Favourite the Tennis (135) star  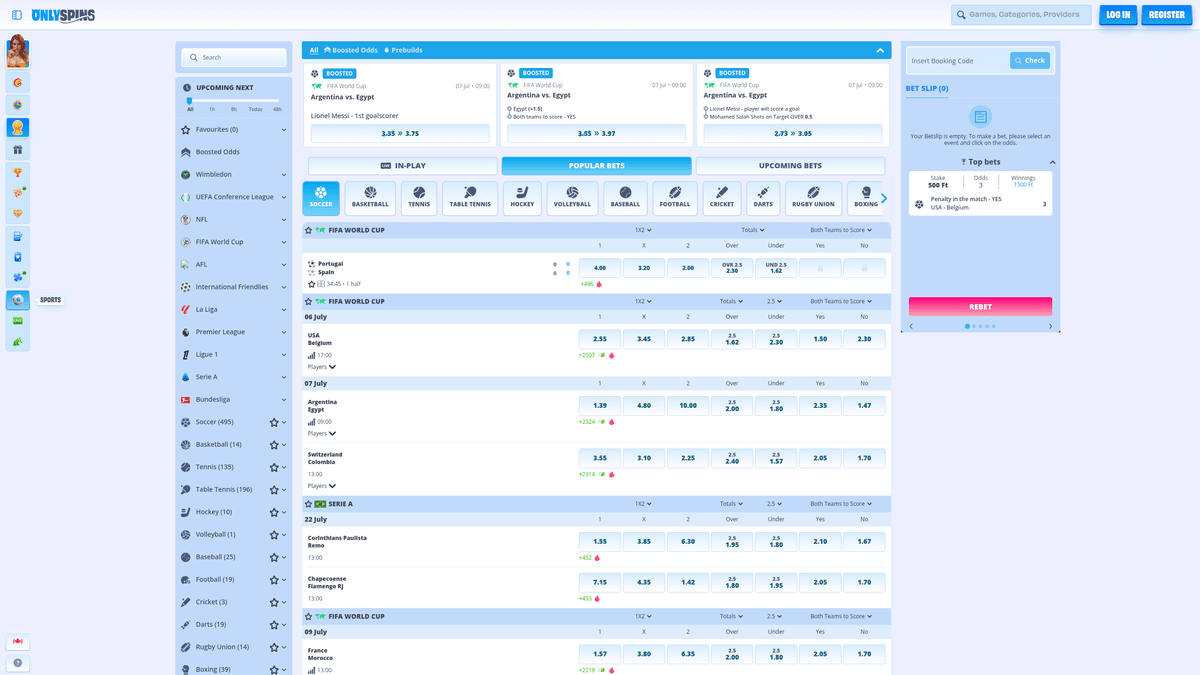pyautogui.click(x=274, y=467)
